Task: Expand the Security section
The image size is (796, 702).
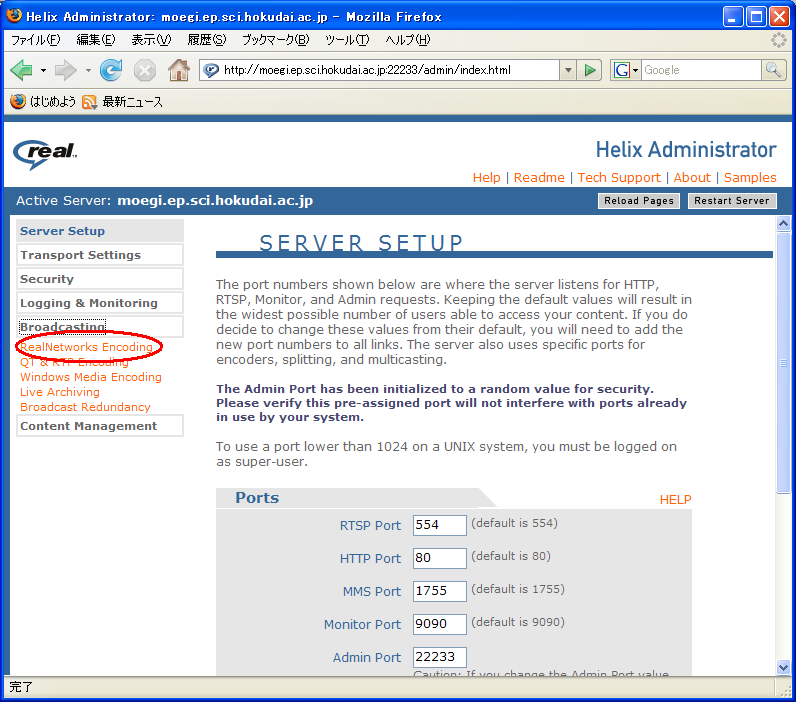Action: click(x=100, y=279)
